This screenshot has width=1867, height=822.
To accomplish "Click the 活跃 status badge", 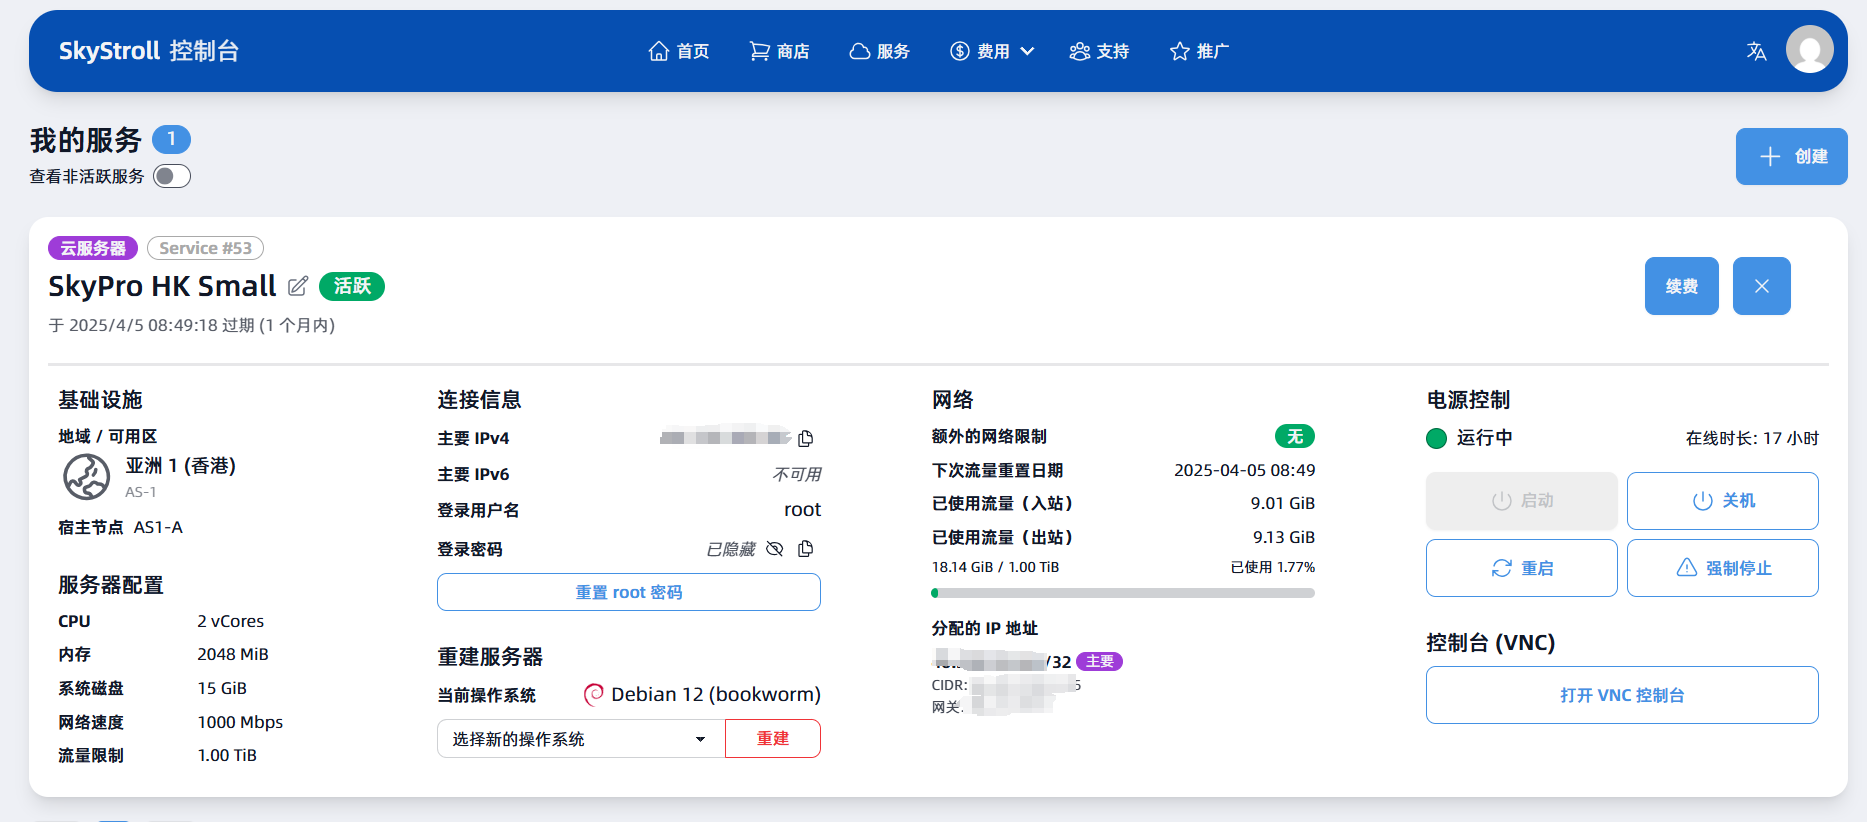I will point(352,286).
